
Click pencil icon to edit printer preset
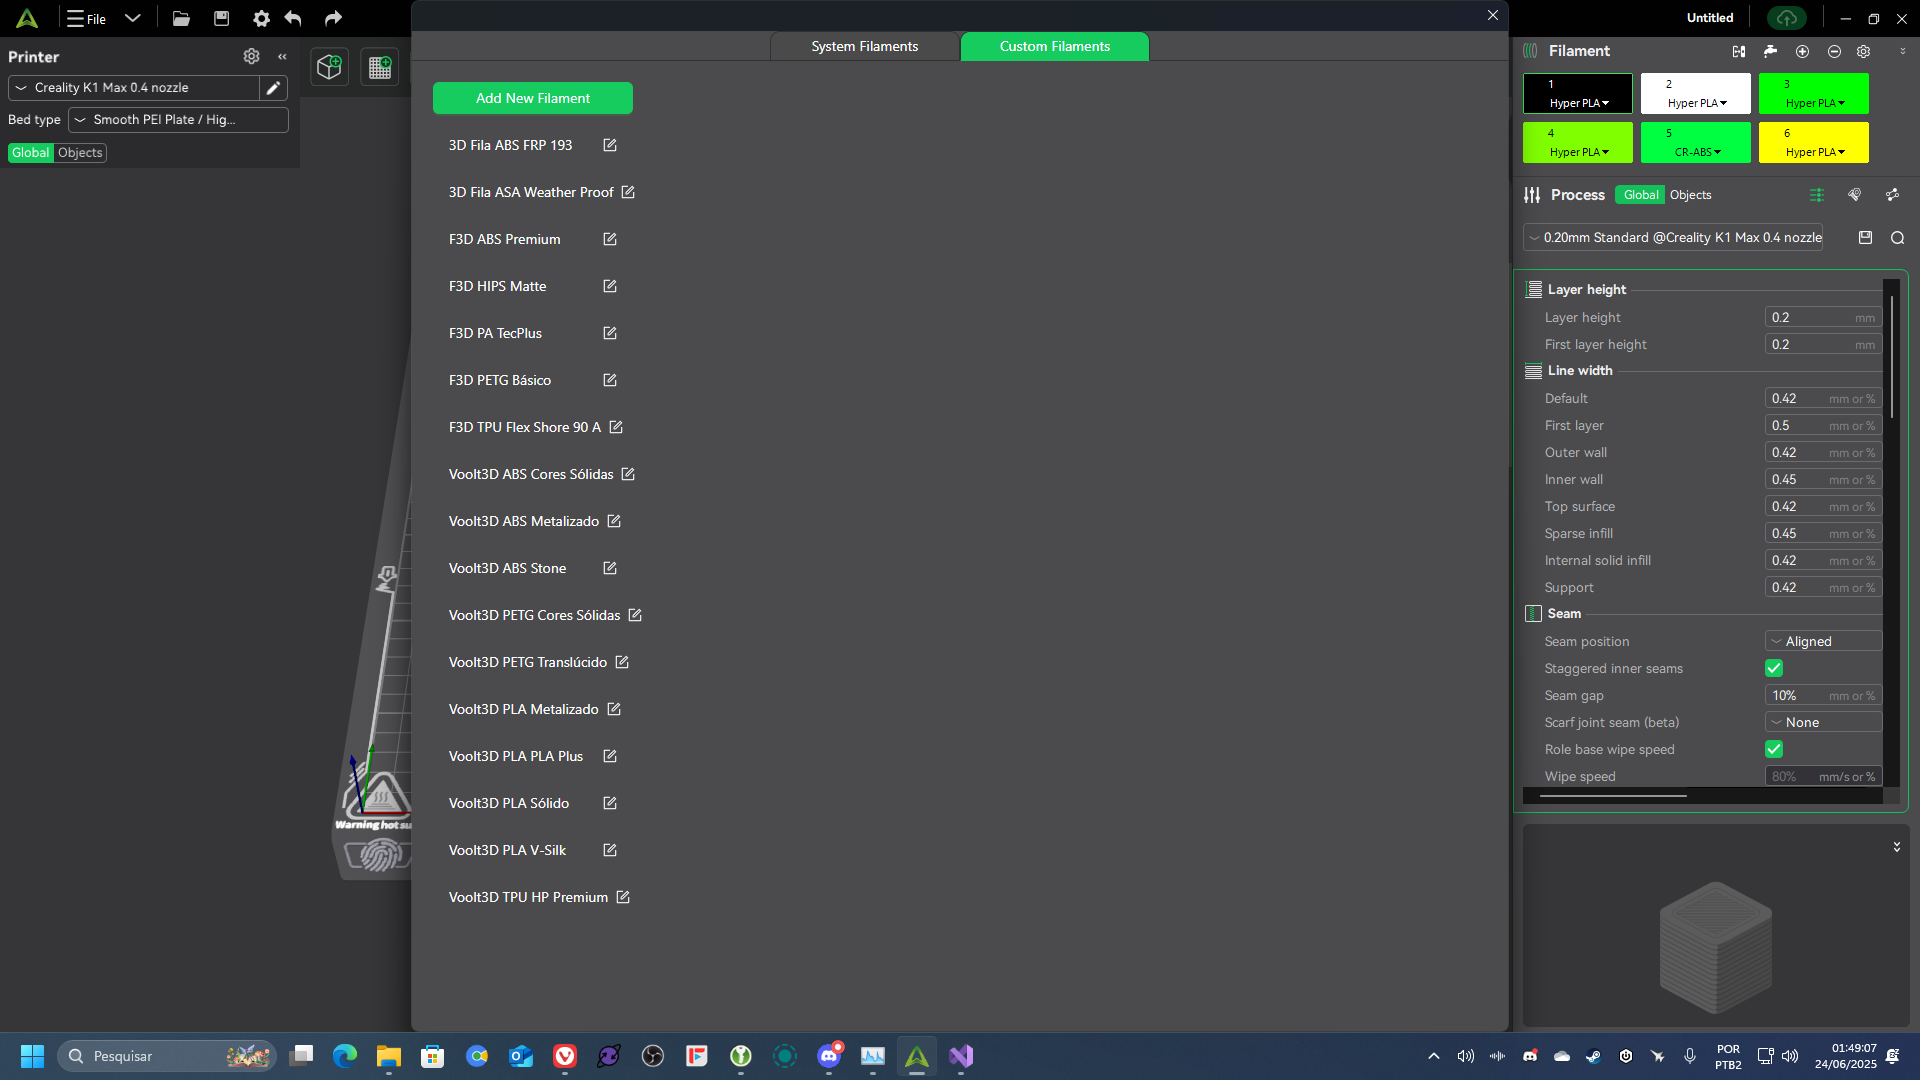[273, 88]
